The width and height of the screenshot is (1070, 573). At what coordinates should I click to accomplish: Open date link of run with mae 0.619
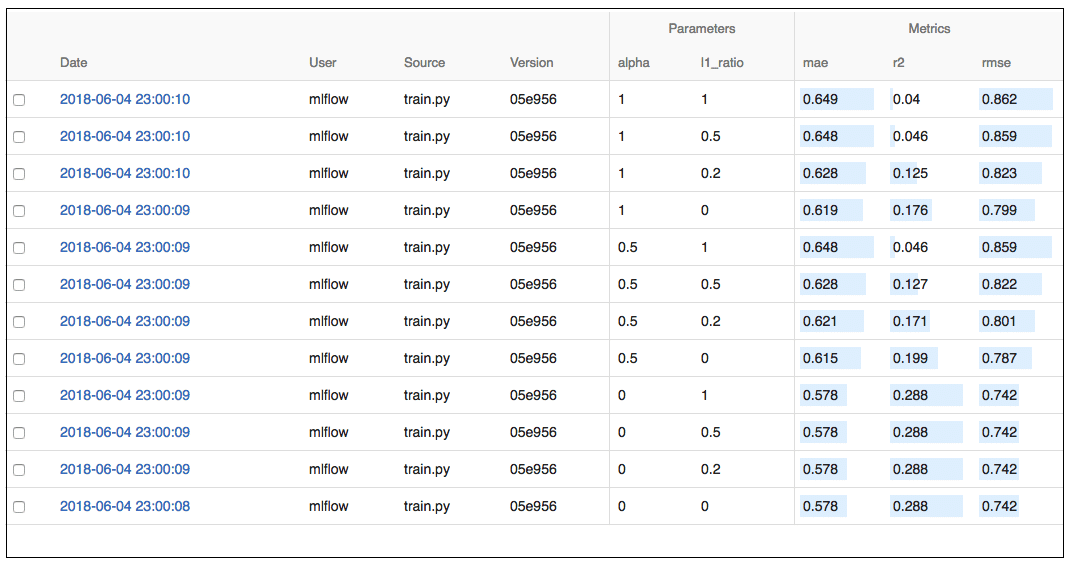pyautogui.click(x=125, y=210)
